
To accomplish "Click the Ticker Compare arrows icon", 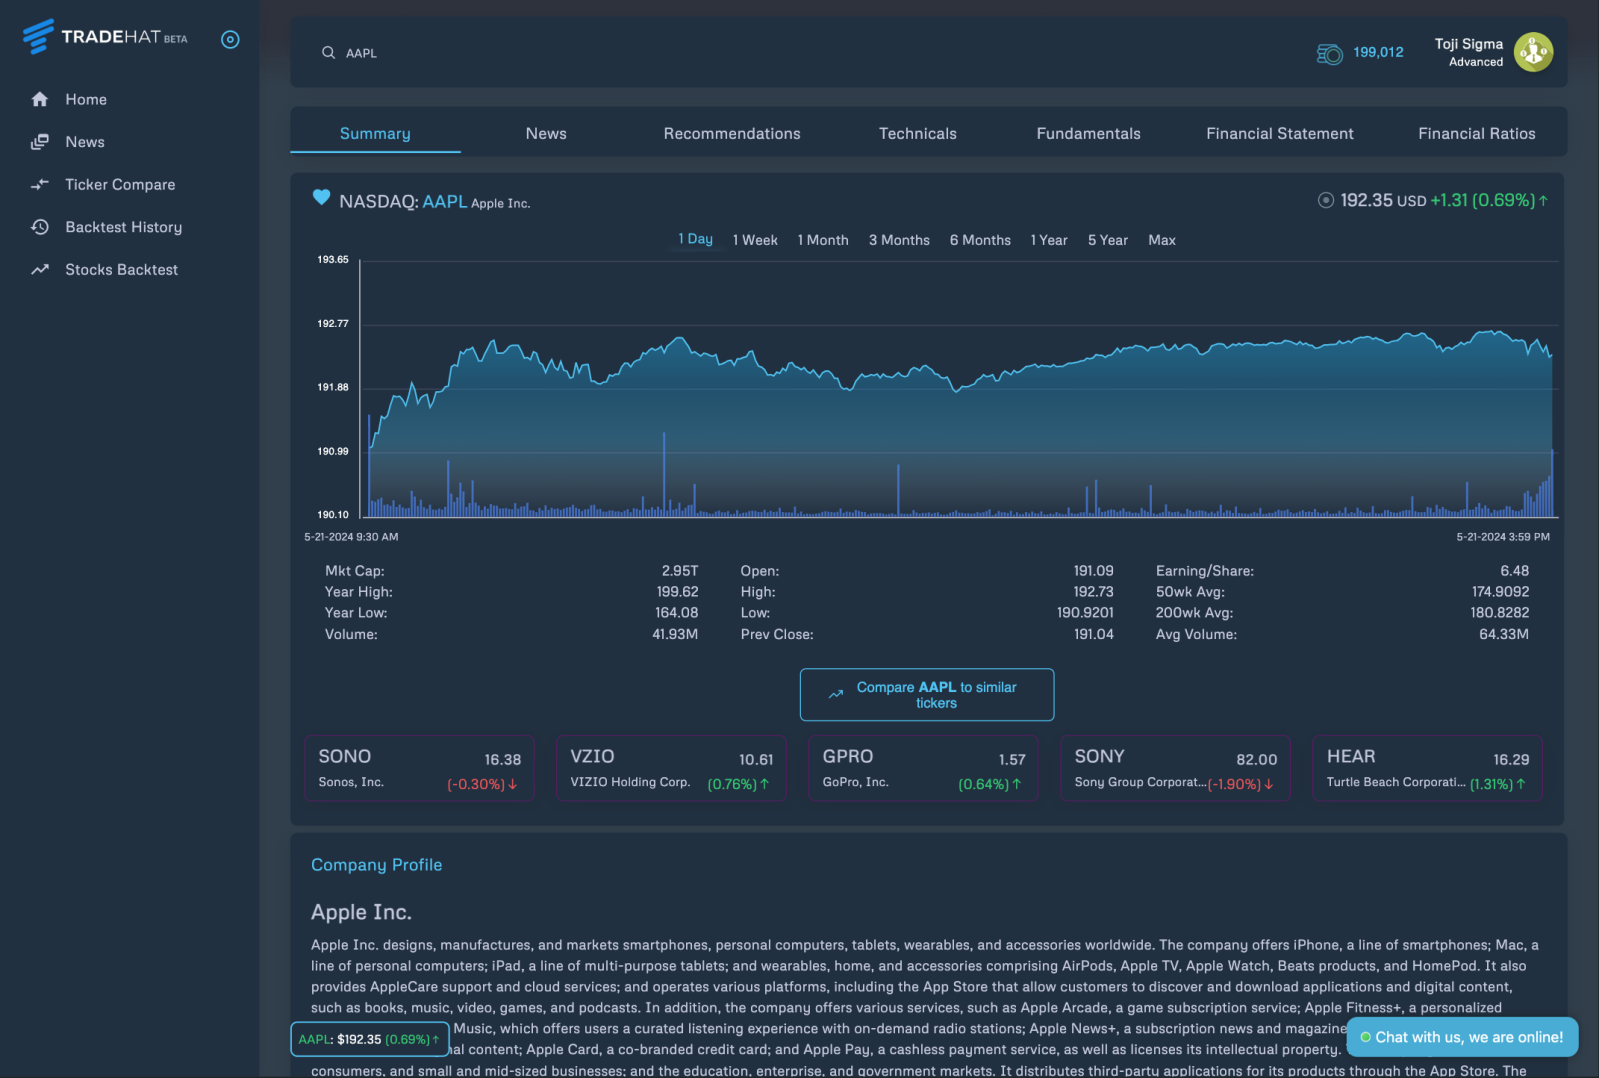I will (40, 185).
